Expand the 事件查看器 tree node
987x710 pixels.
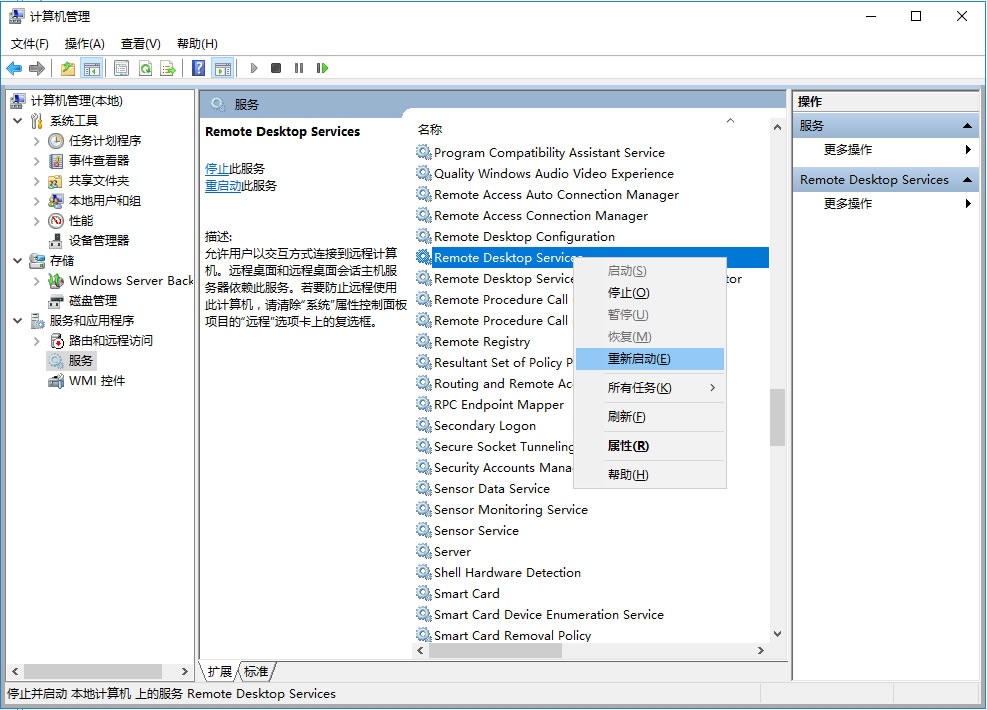(x=37, y=161)
